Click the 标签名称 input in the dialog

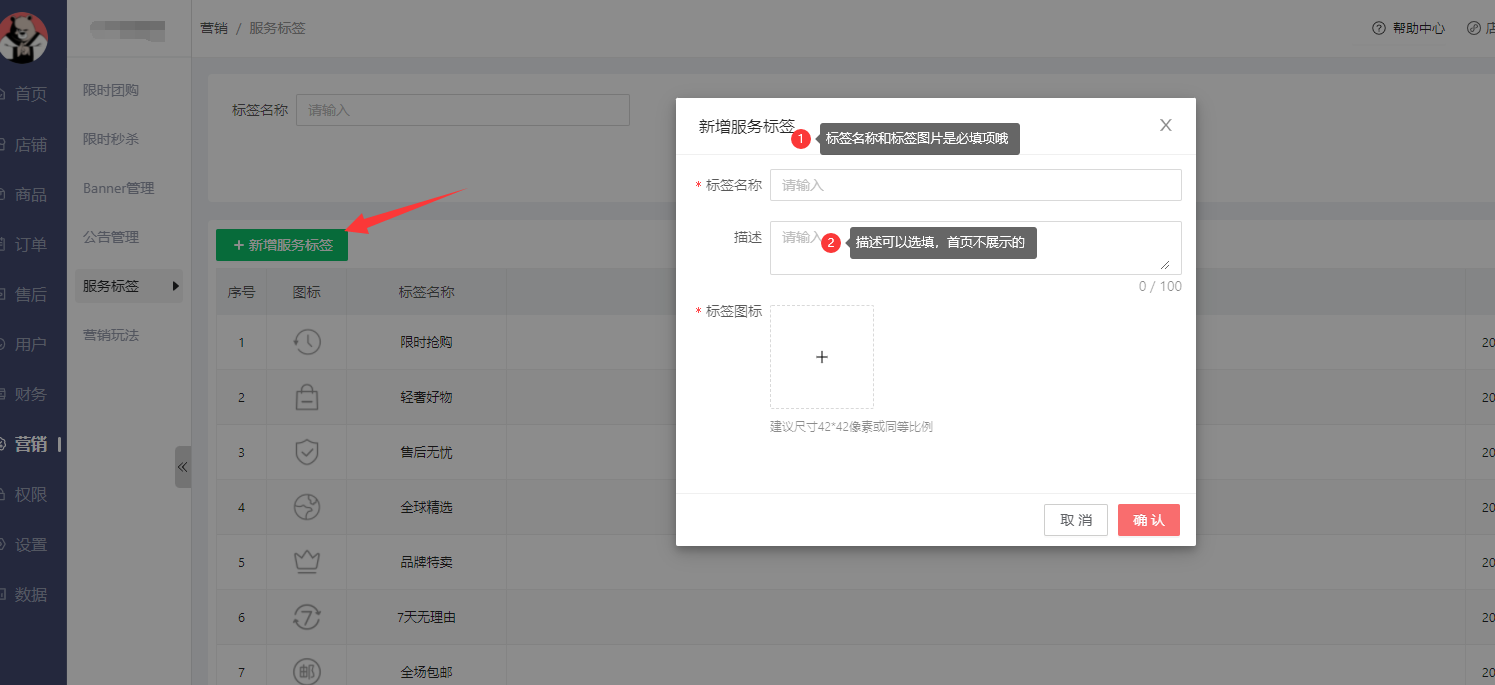pyautogui.click(x=975, y=185)
